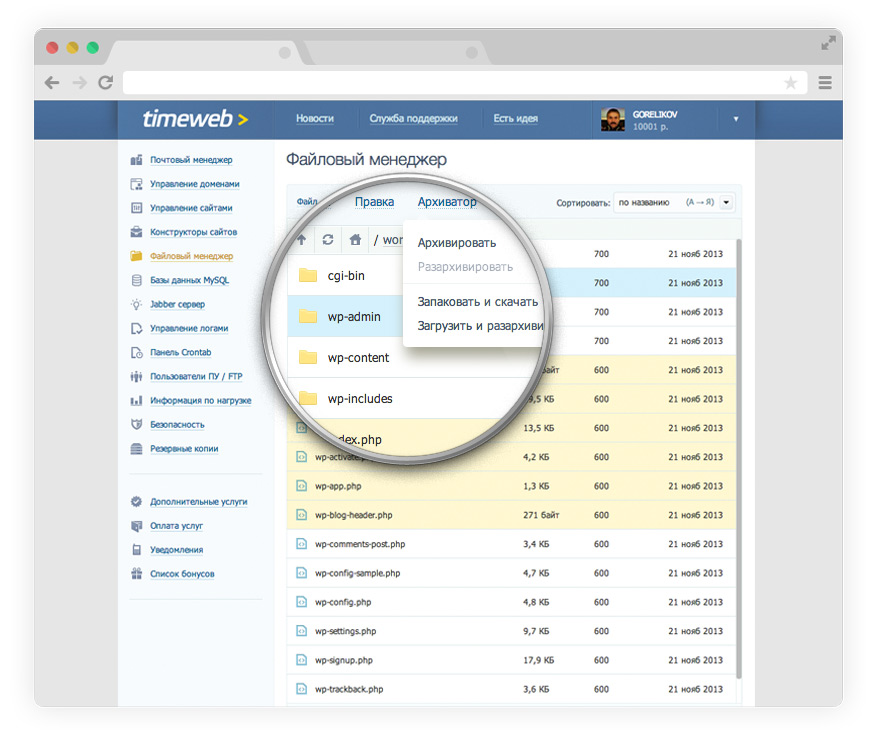870x740 pixels.
Task: Click the Информация по нагрузке chart icon
Action: click(136, 401)
